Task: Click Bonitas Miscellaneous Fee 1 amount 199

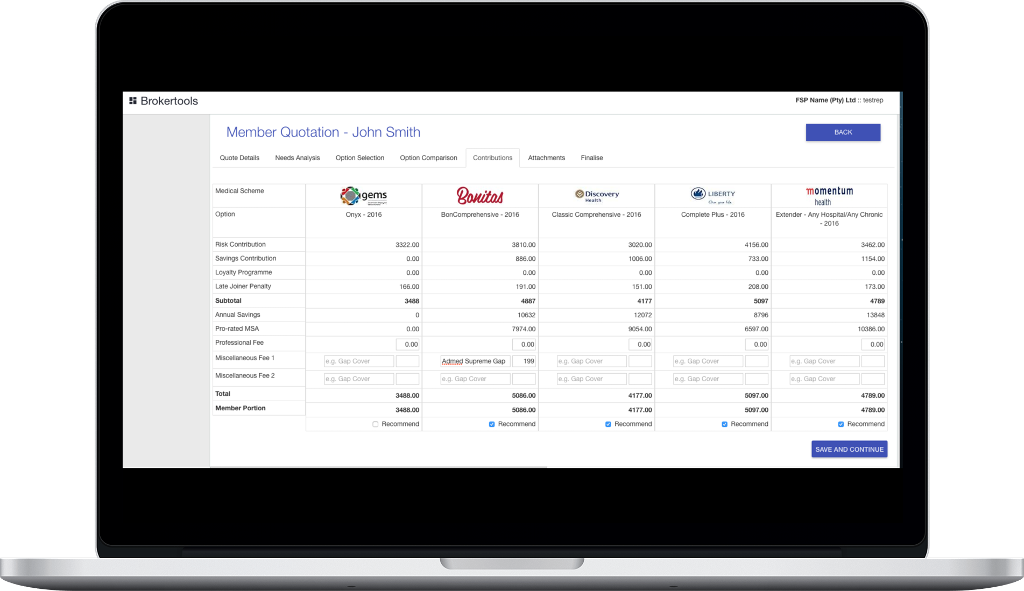Action: (524, 361)
